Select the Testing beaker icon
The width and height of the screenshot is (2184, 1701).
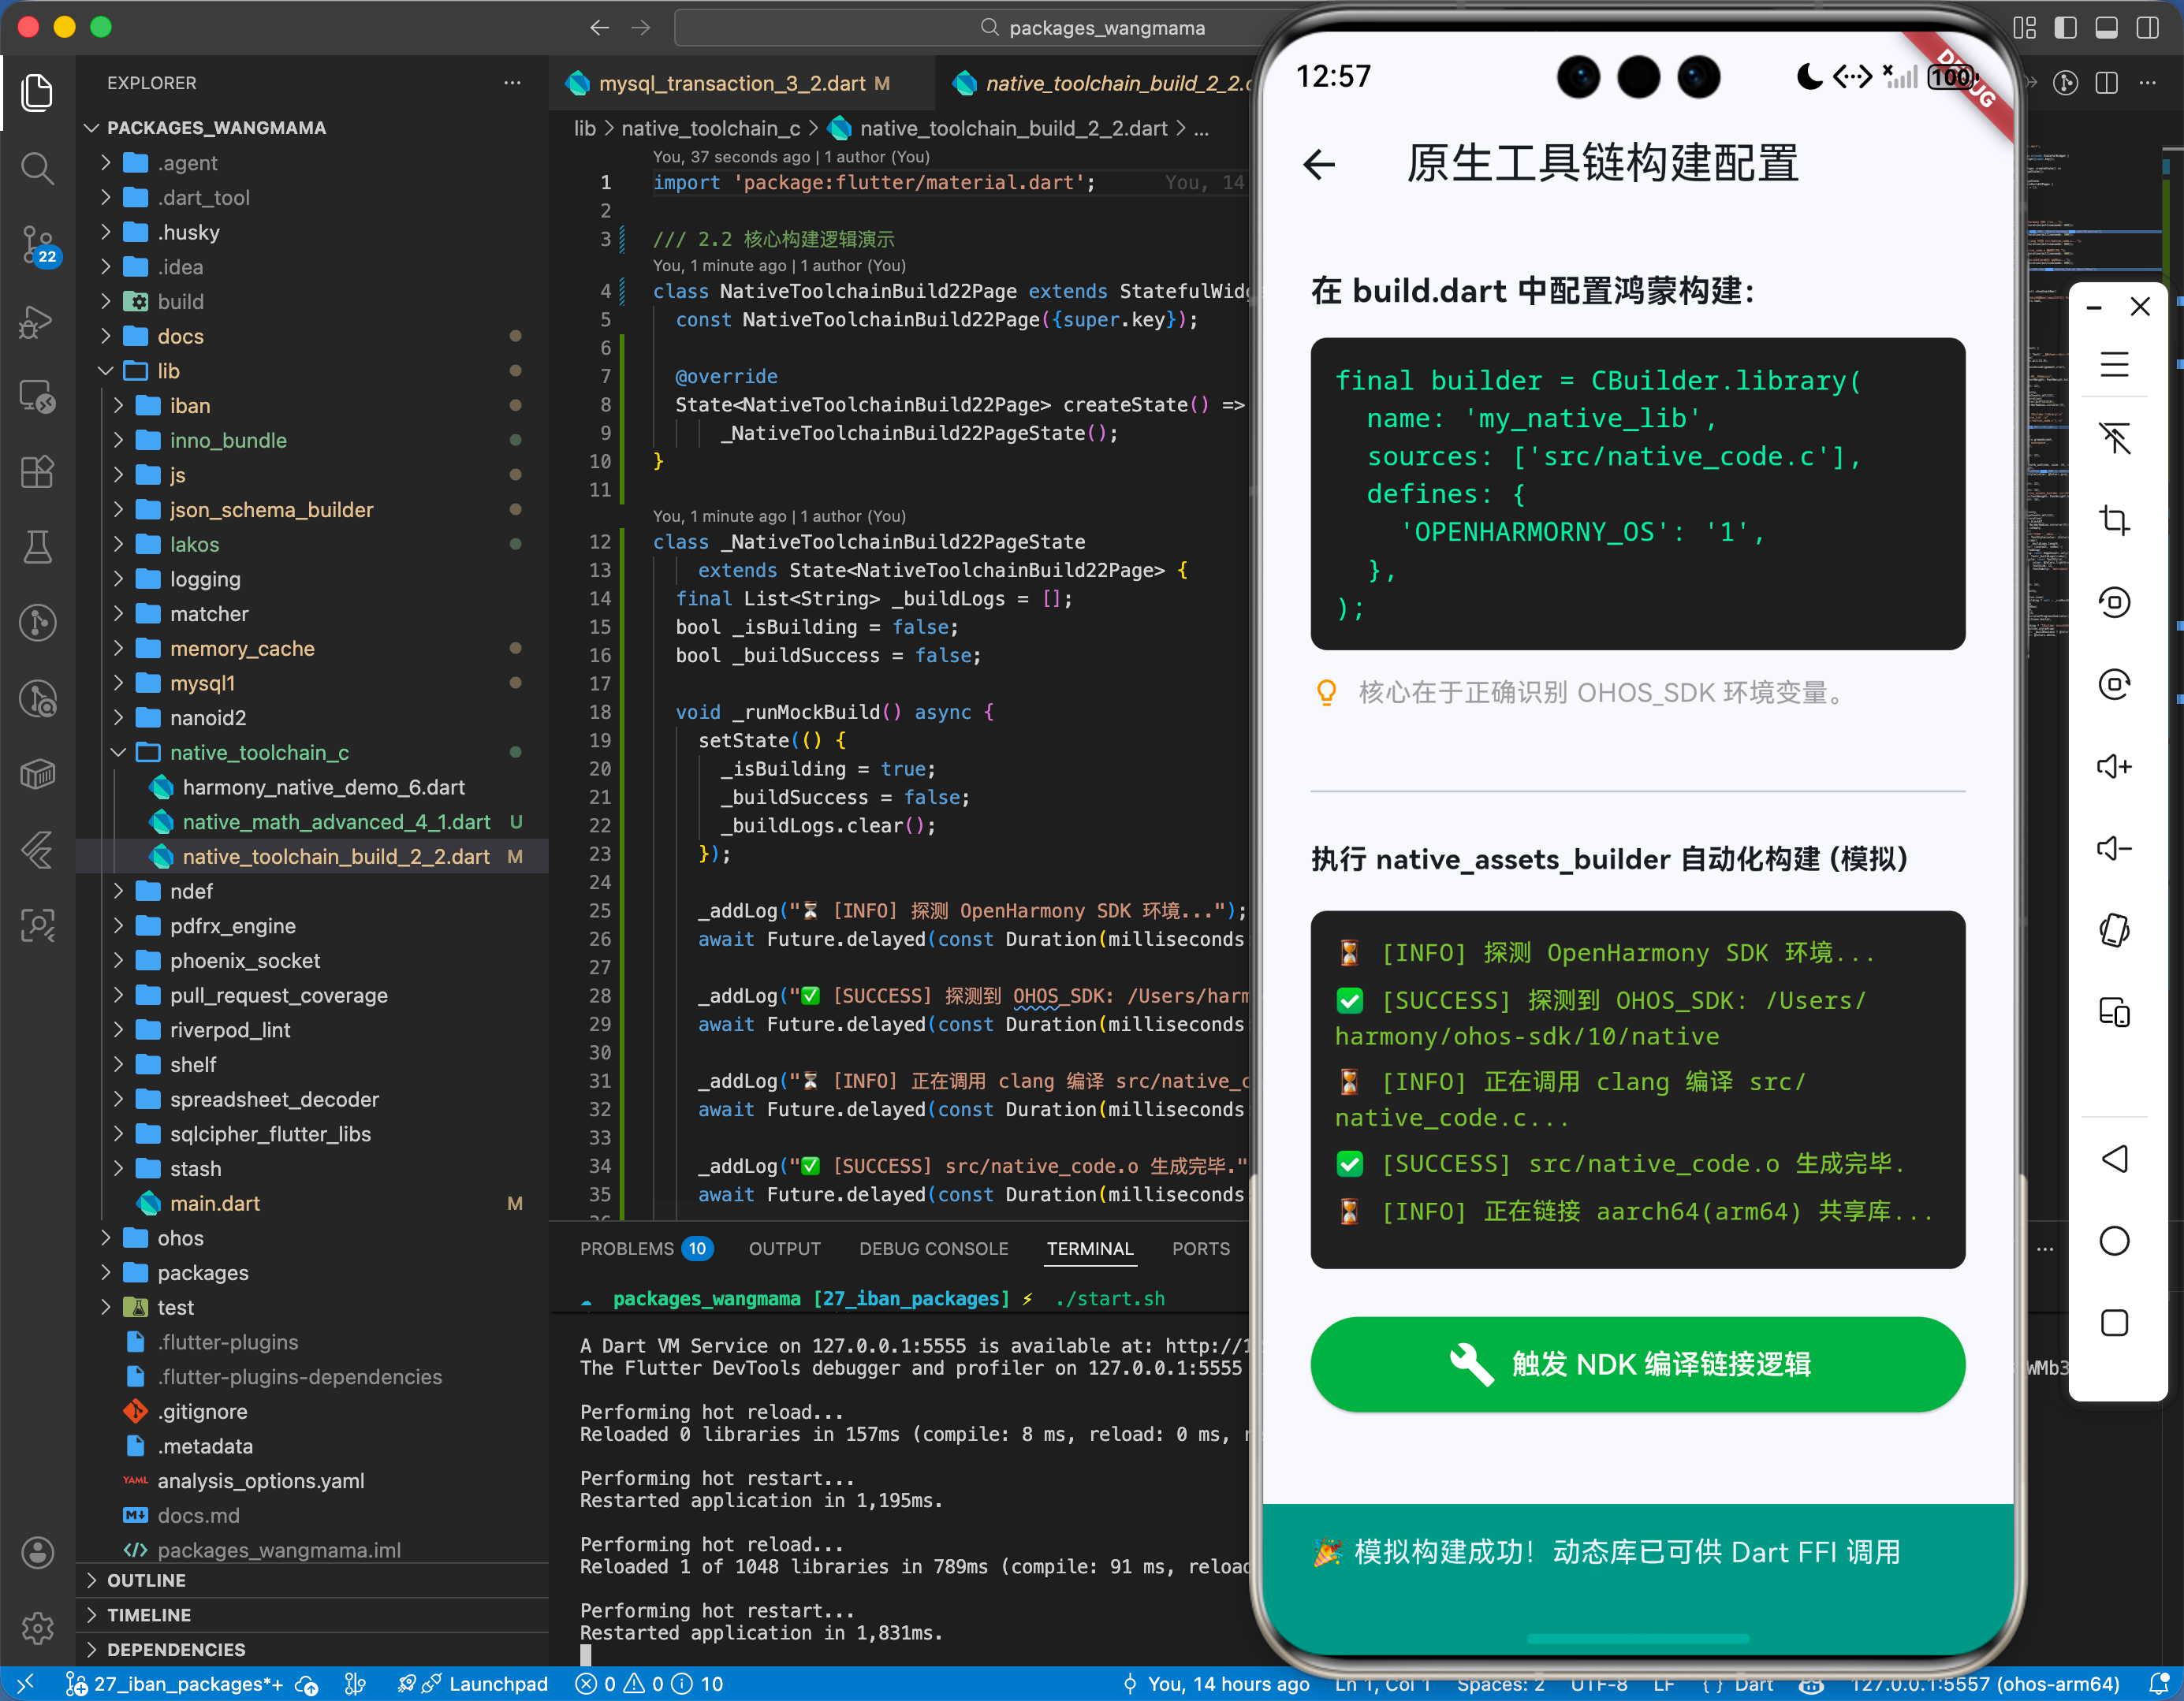click(37, 547)
